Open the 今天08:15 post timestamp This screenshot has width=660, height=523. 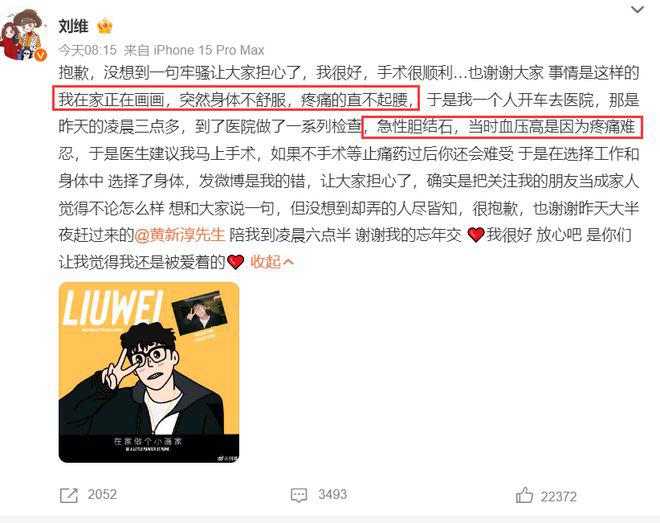88,50
